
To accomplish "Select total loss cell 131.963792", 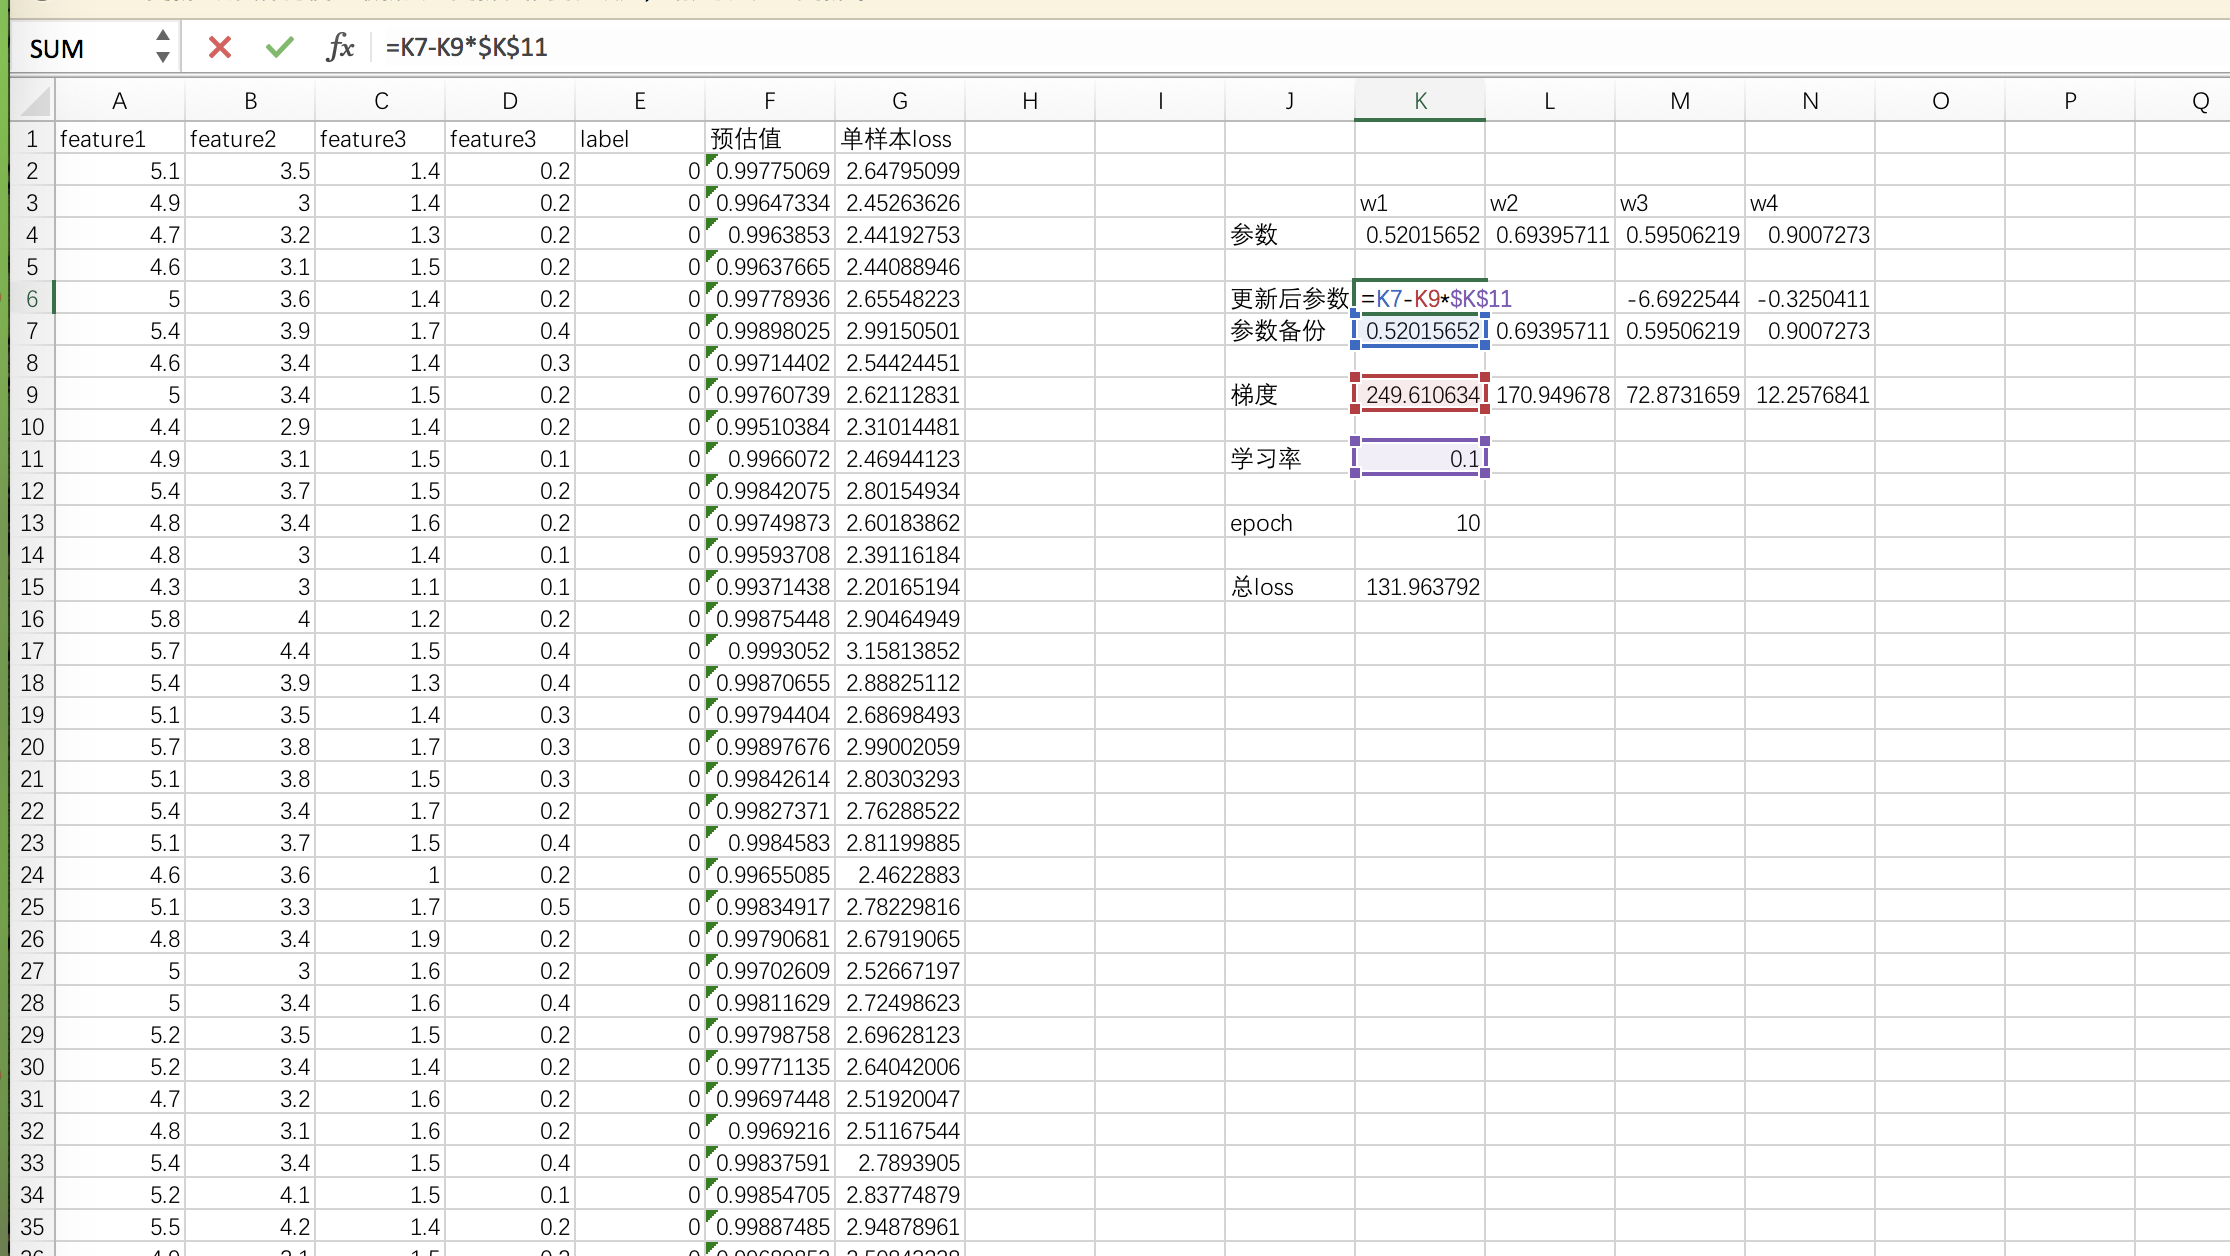I will pos(1419,587).
